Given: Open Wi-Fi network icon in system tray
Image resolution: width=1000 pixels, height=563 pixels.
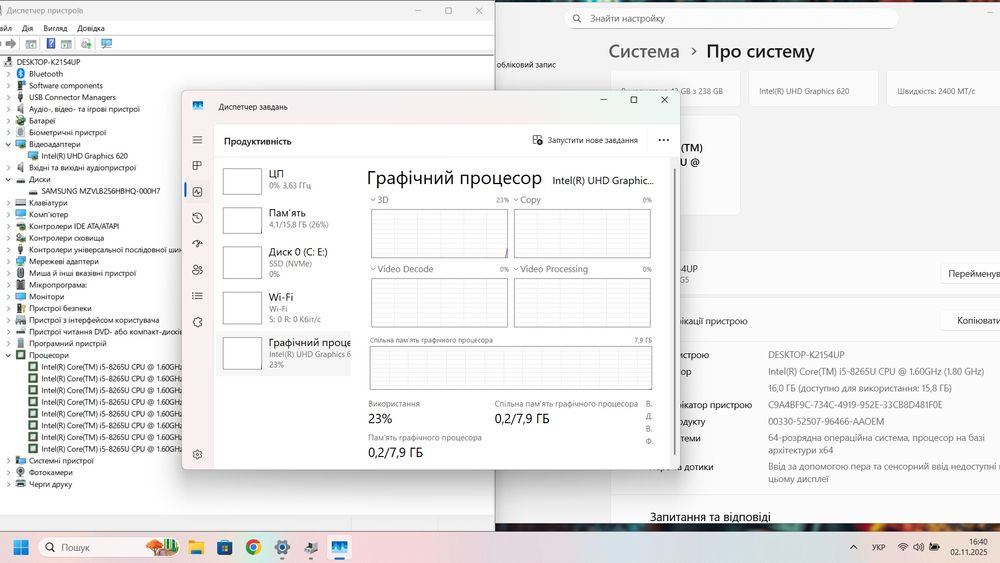Looking at the screenshot, I should click(x=903, y=547).
